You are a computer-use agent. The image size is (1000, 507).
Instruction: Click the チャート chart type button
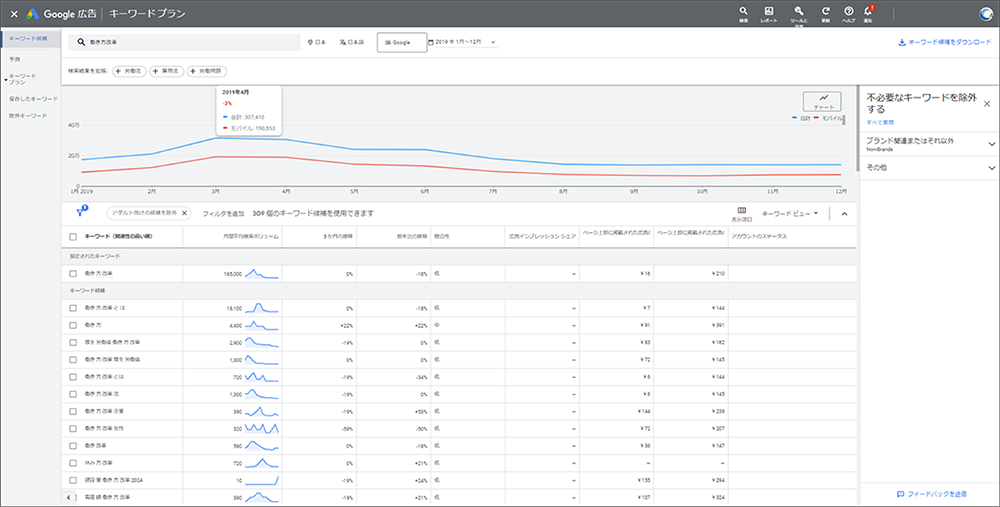pyautogui.click(x=822, y=101)
